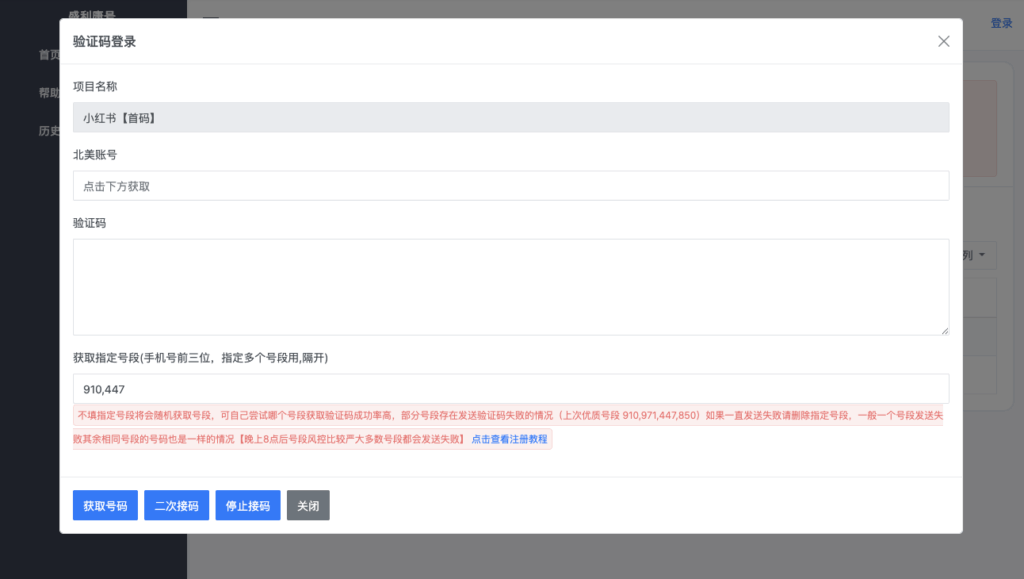Click the 获取指定号段 field label
Image resolution: width=1024 pixels, height=579 pixels.
(200, 358)
